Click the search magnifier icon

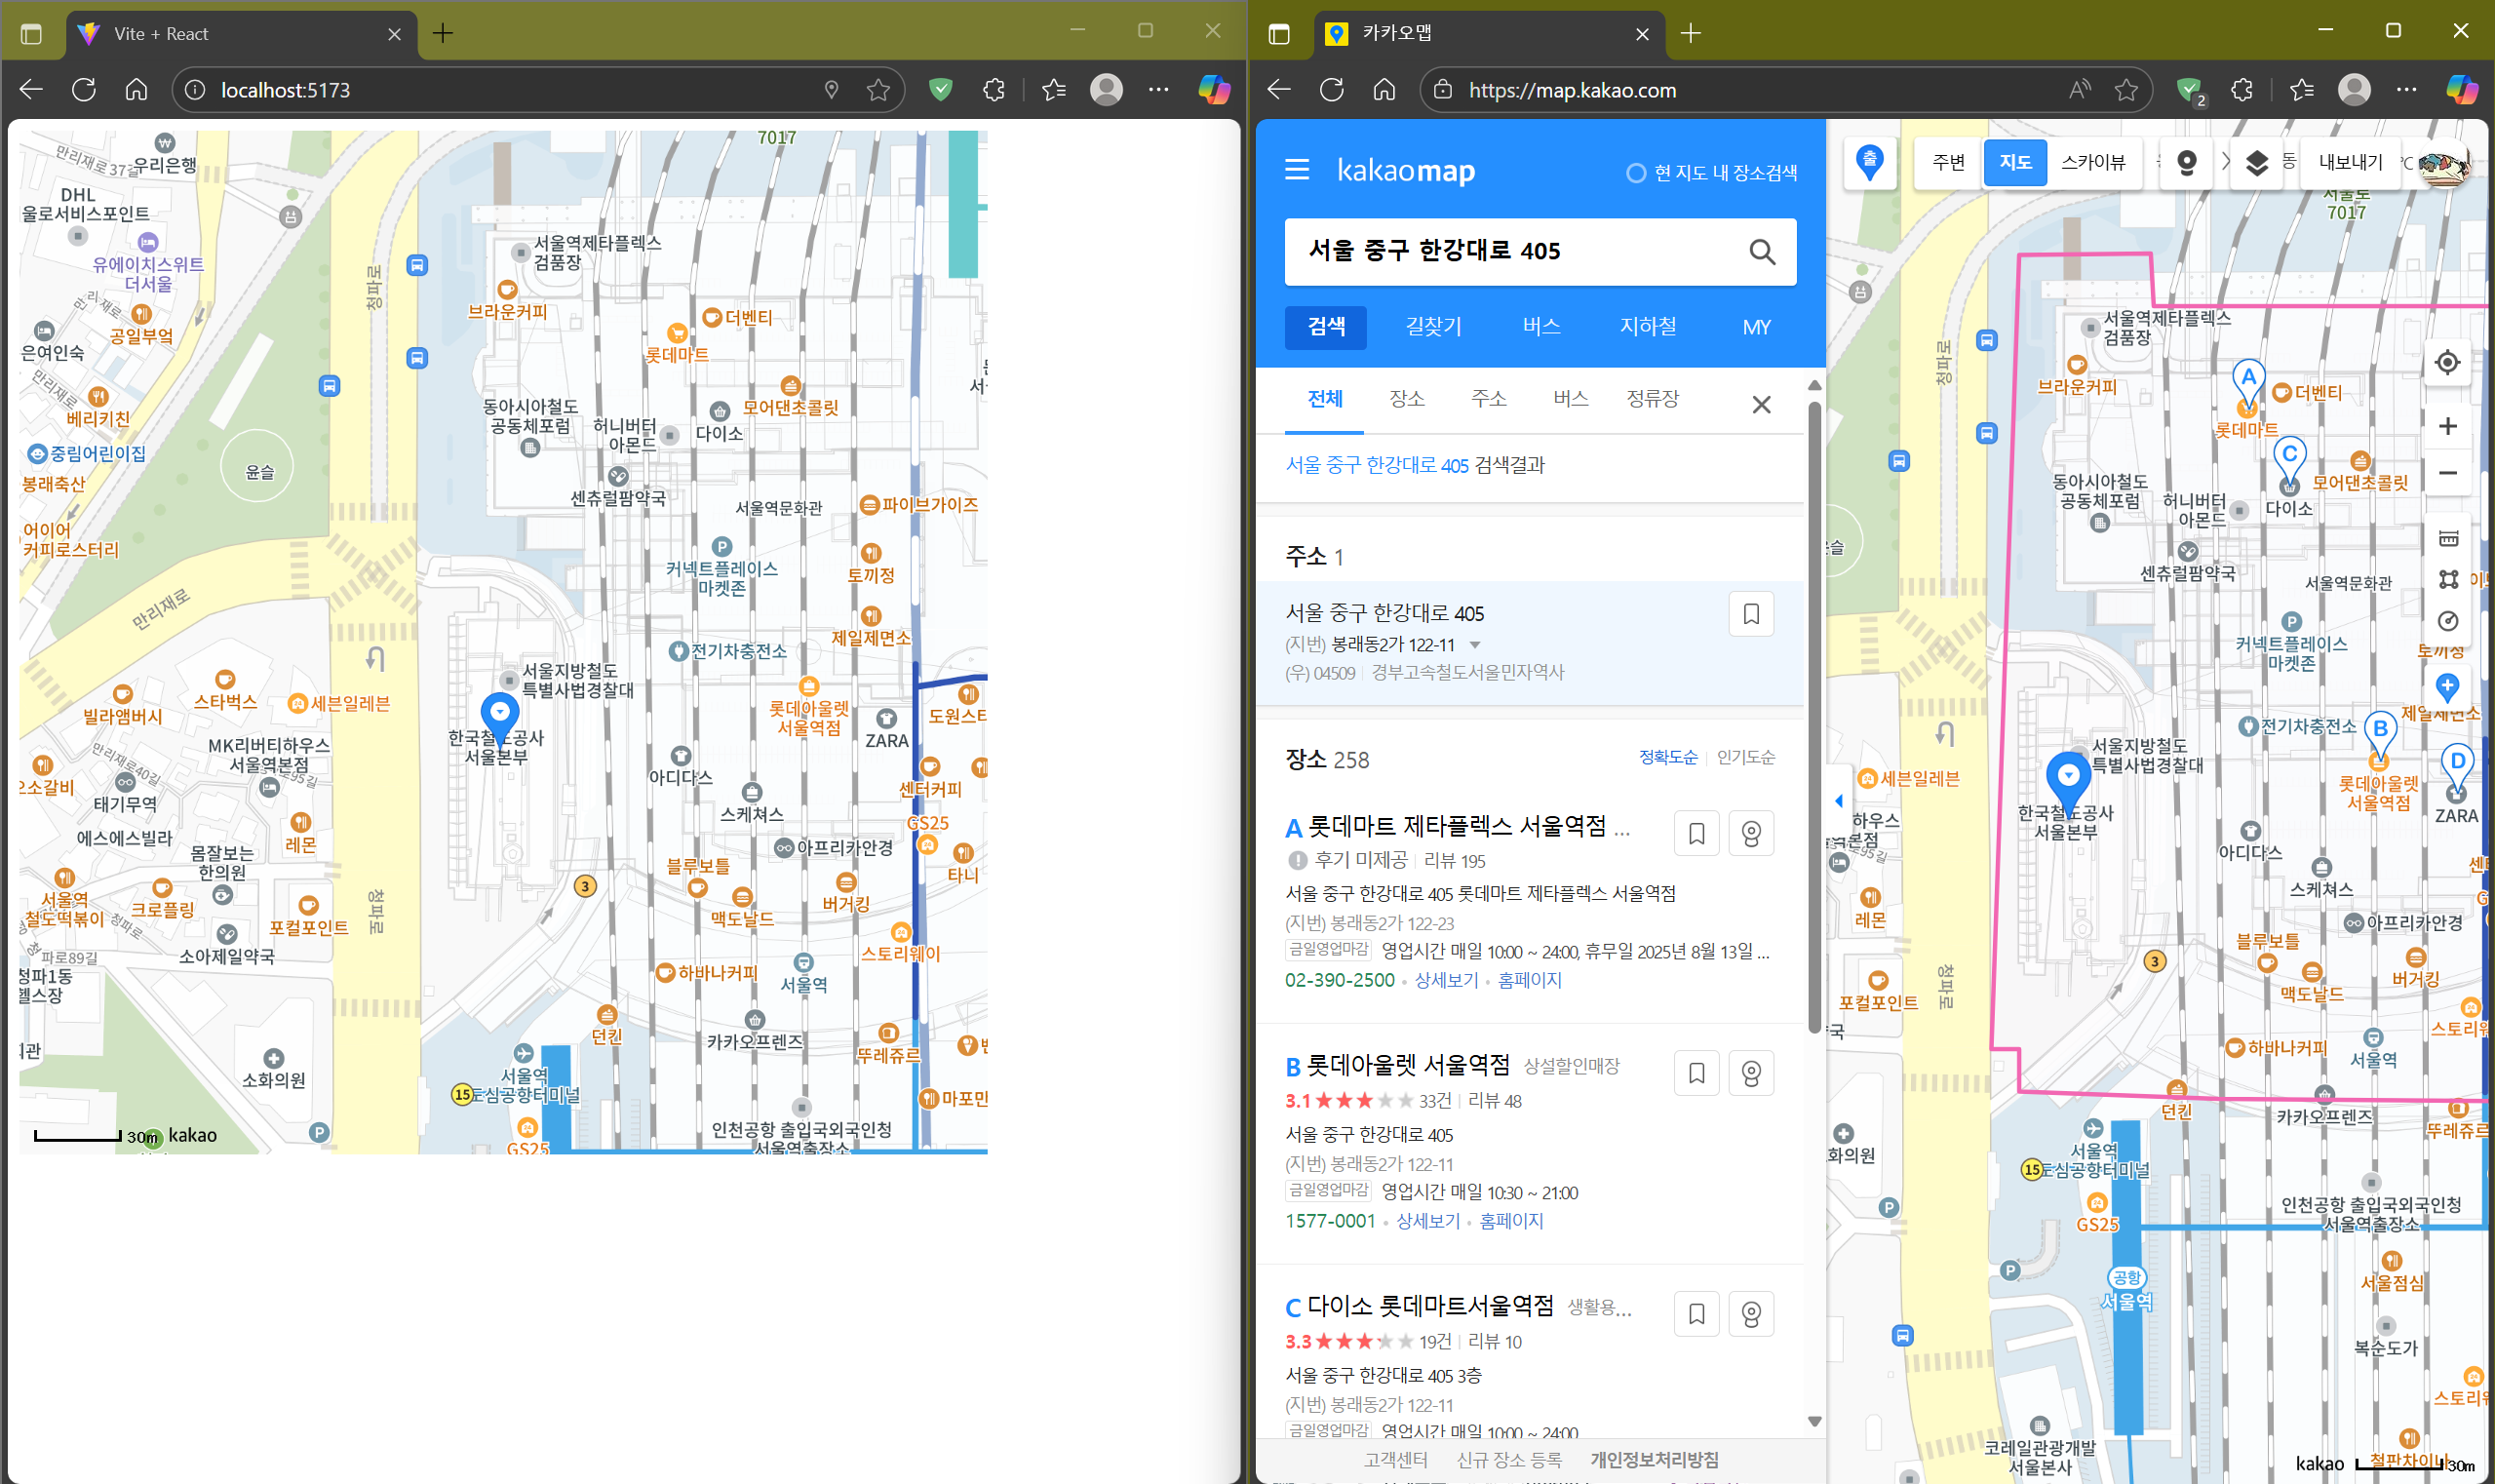(x=1761, y=251)
